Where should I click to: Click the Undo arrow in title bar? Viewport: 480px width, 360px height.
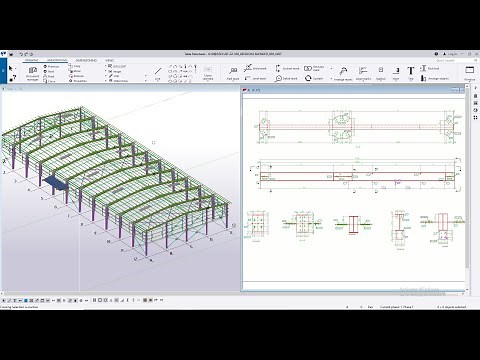pos(21,54)
